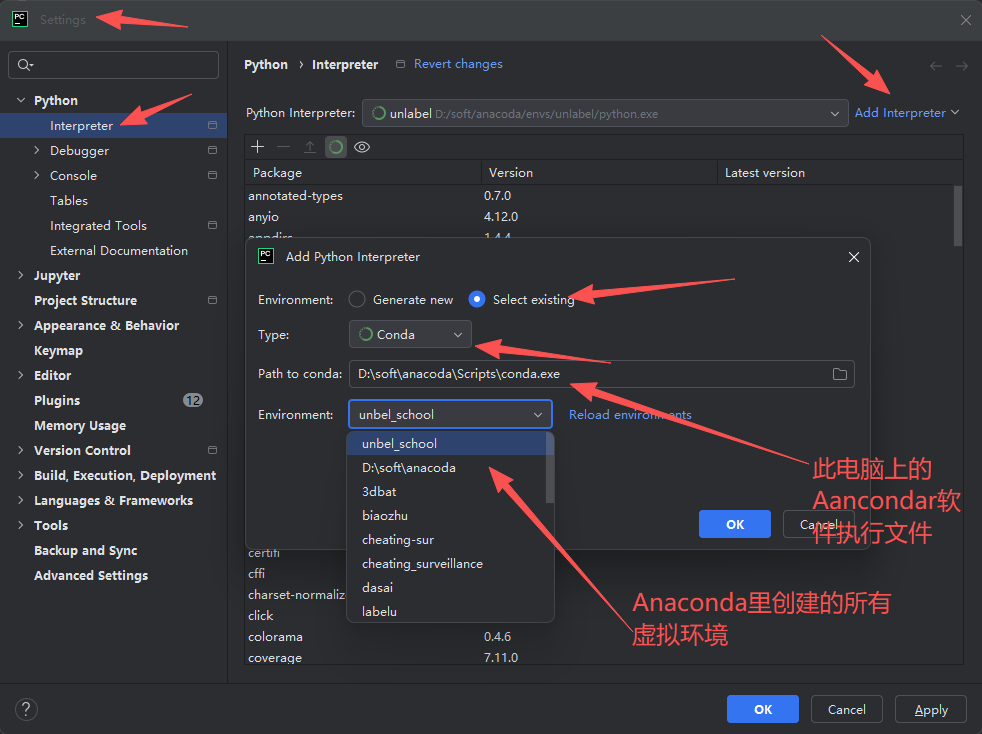Open Memory Usage settings page
The image size is (982, 734).
tap(80, 425)
